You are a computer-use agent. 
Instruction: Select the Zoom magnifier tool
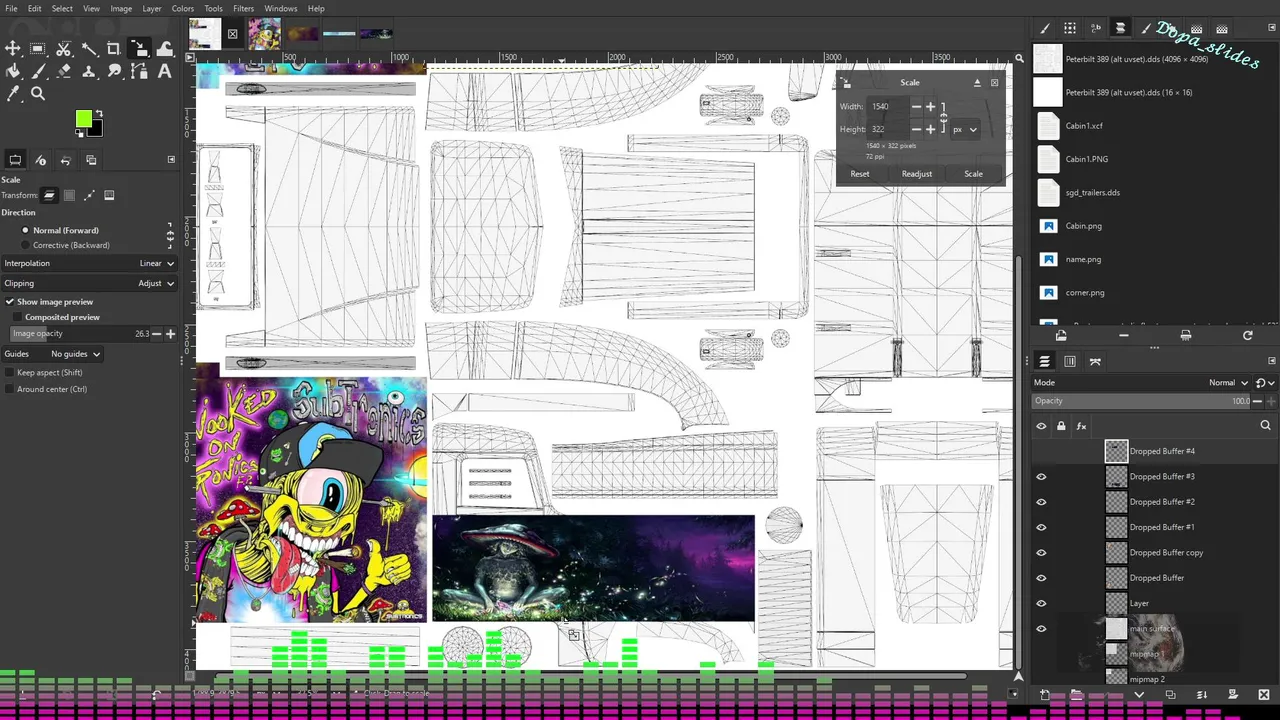[x=38, y=94]
